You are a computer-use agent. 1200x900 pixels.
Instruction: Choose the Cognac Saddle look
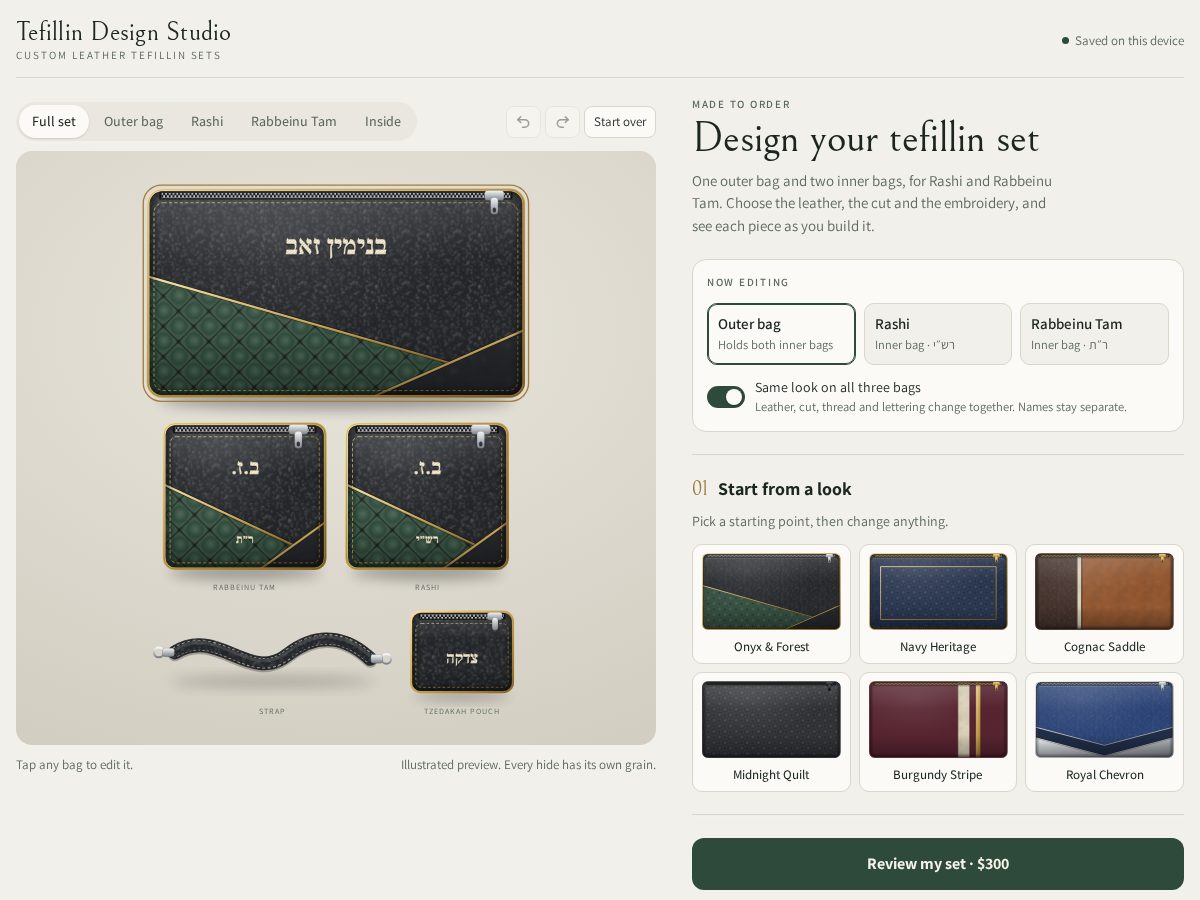coord(1104,604)
